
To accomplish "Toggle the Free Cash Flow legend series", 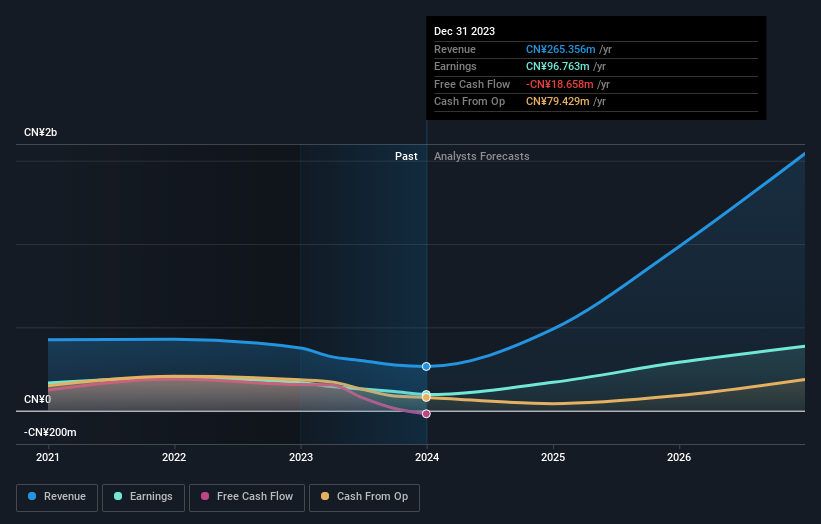I will point(247,497).
